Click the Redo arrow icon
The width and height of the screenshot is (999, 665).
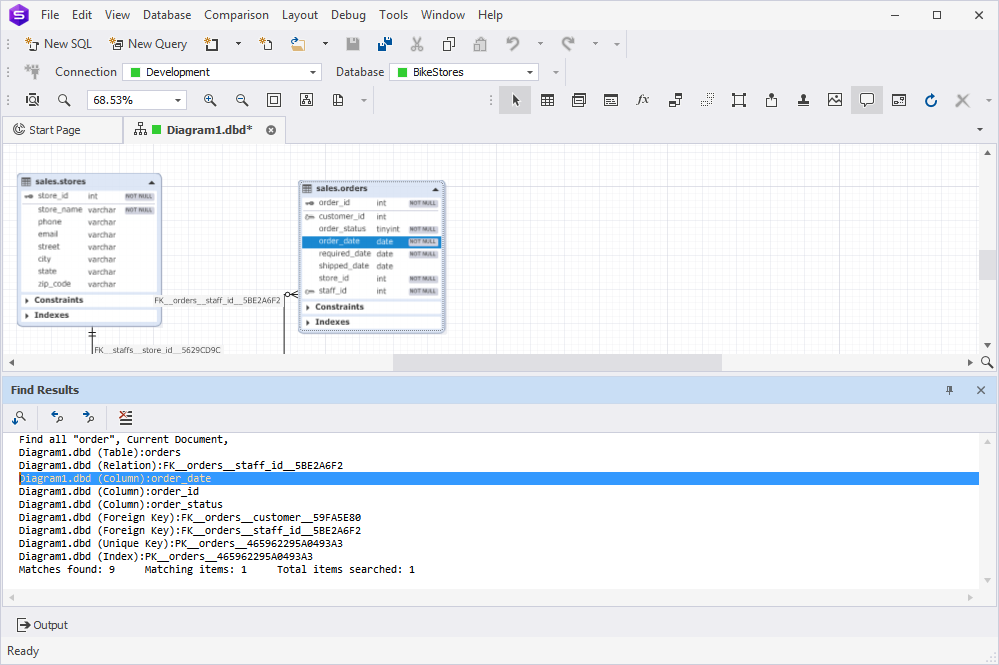click(x=568, y=44)
